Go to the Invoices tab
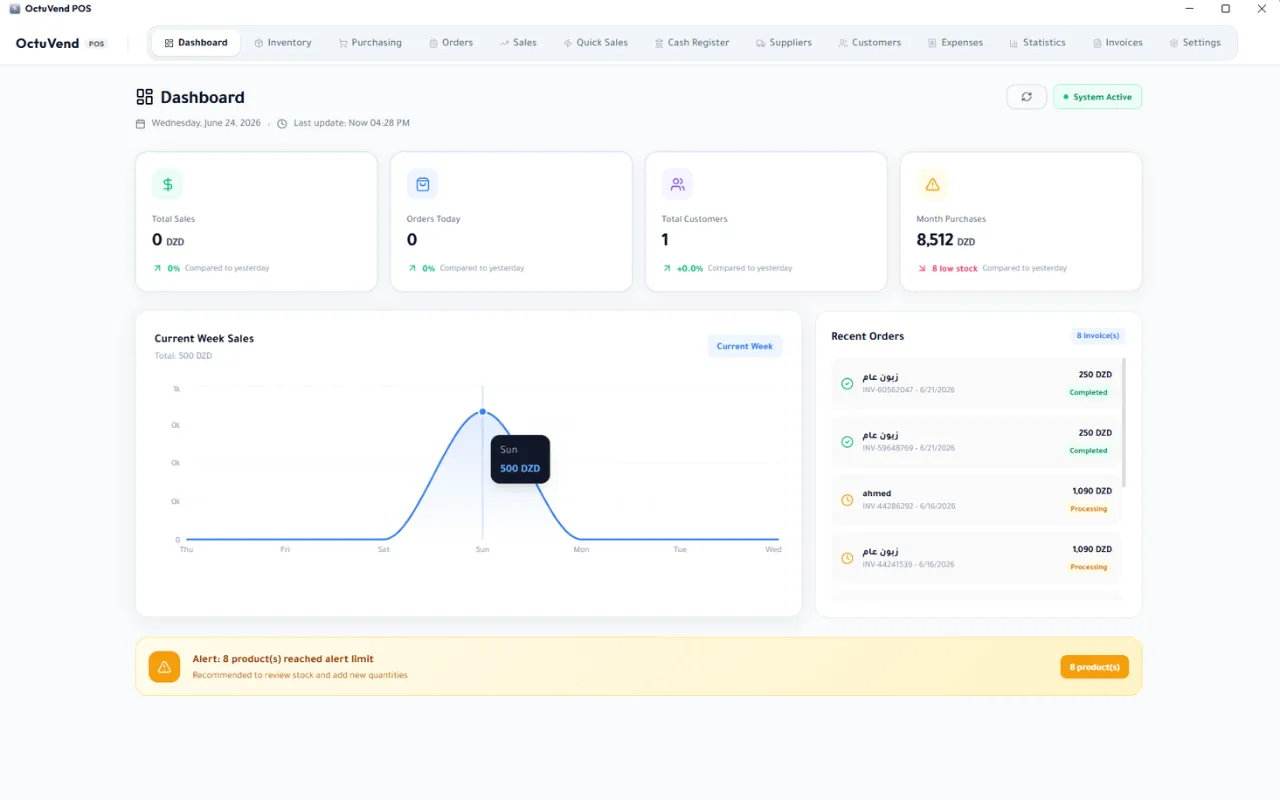This screenshot has height=800, width=1280. click(x=1118, y=43)
